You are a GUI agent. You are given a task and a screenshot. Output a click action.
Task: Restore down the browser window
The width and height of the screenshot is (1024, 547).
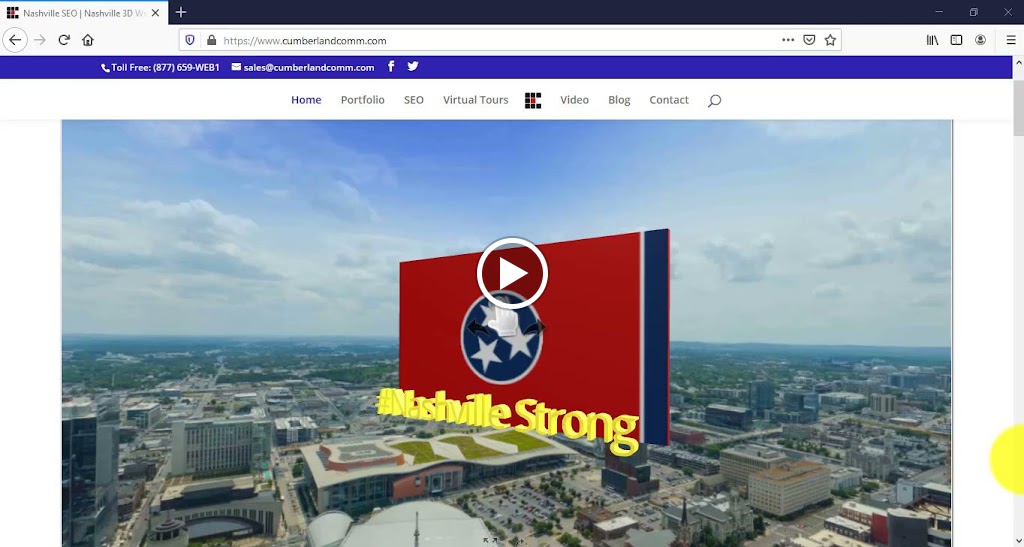coord(973,12)
